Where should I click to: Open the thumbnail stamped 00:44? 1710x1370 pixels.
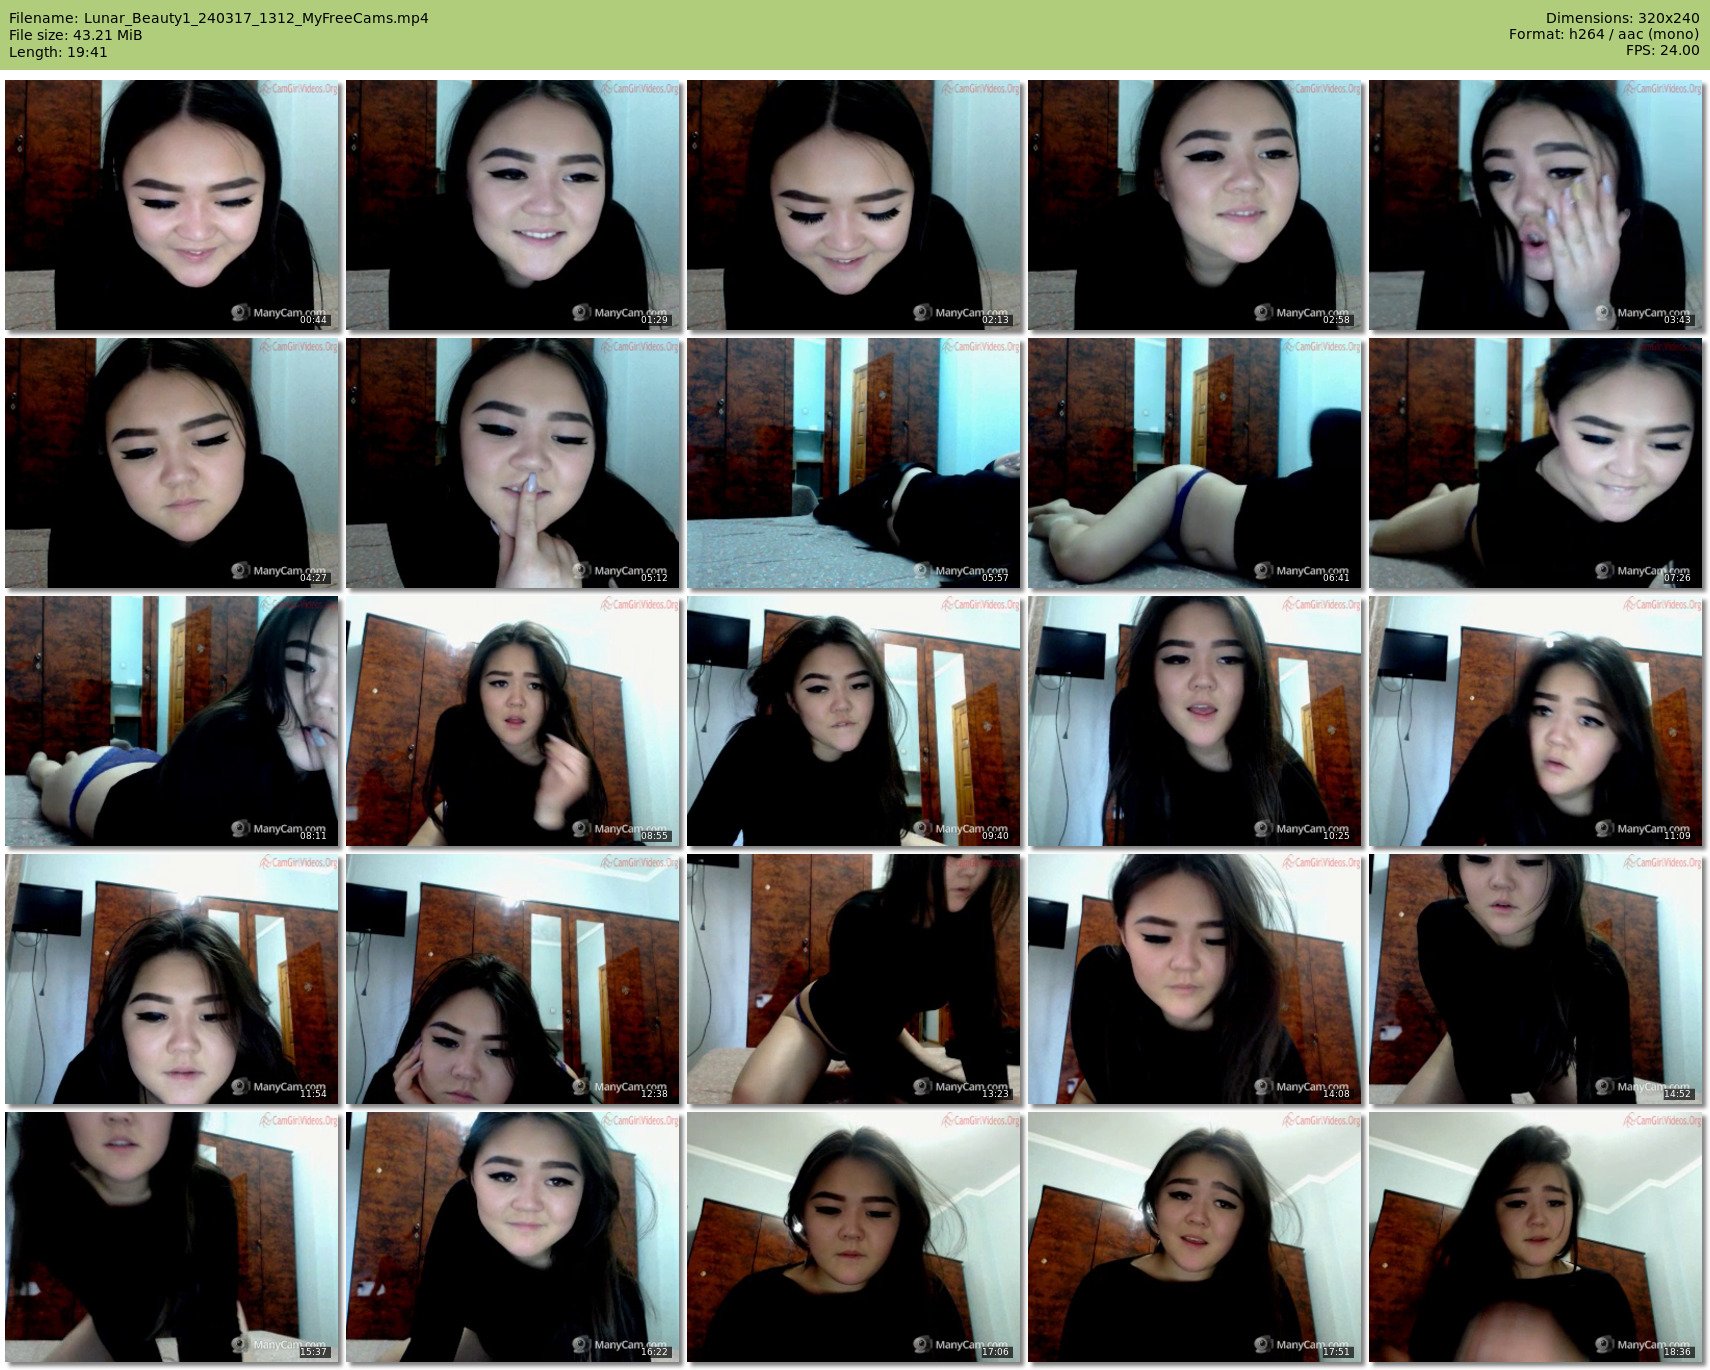tap(172, 205)
